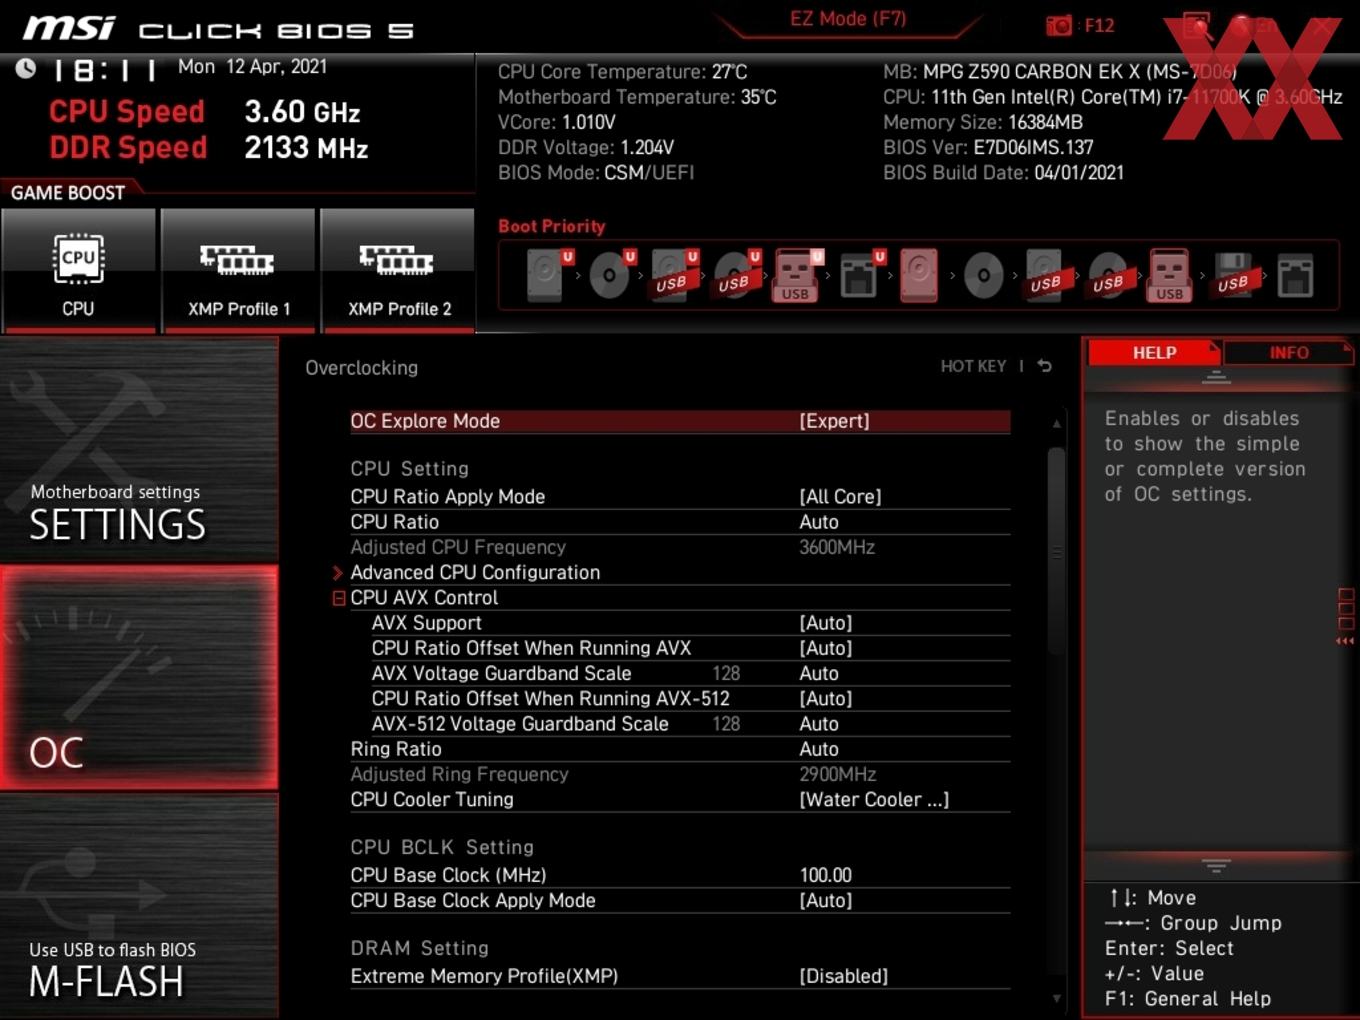Image resolution: width=1360 pixels, height=1020 pixels.
Task: Click the back arrow beside HOT KEY
Action: point(1044,366)
